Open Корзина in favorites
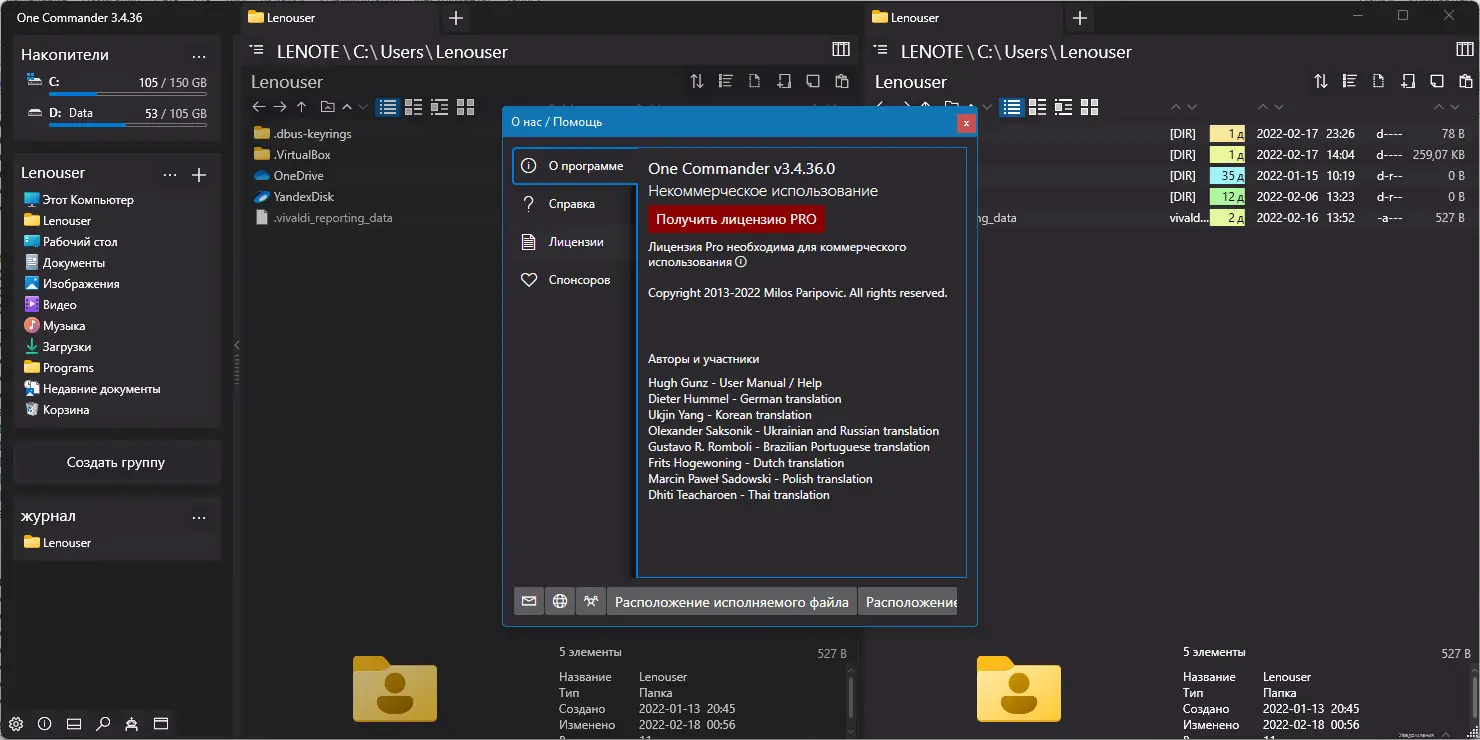Viewport: 1480px width, 740px height. coord(57,410)
